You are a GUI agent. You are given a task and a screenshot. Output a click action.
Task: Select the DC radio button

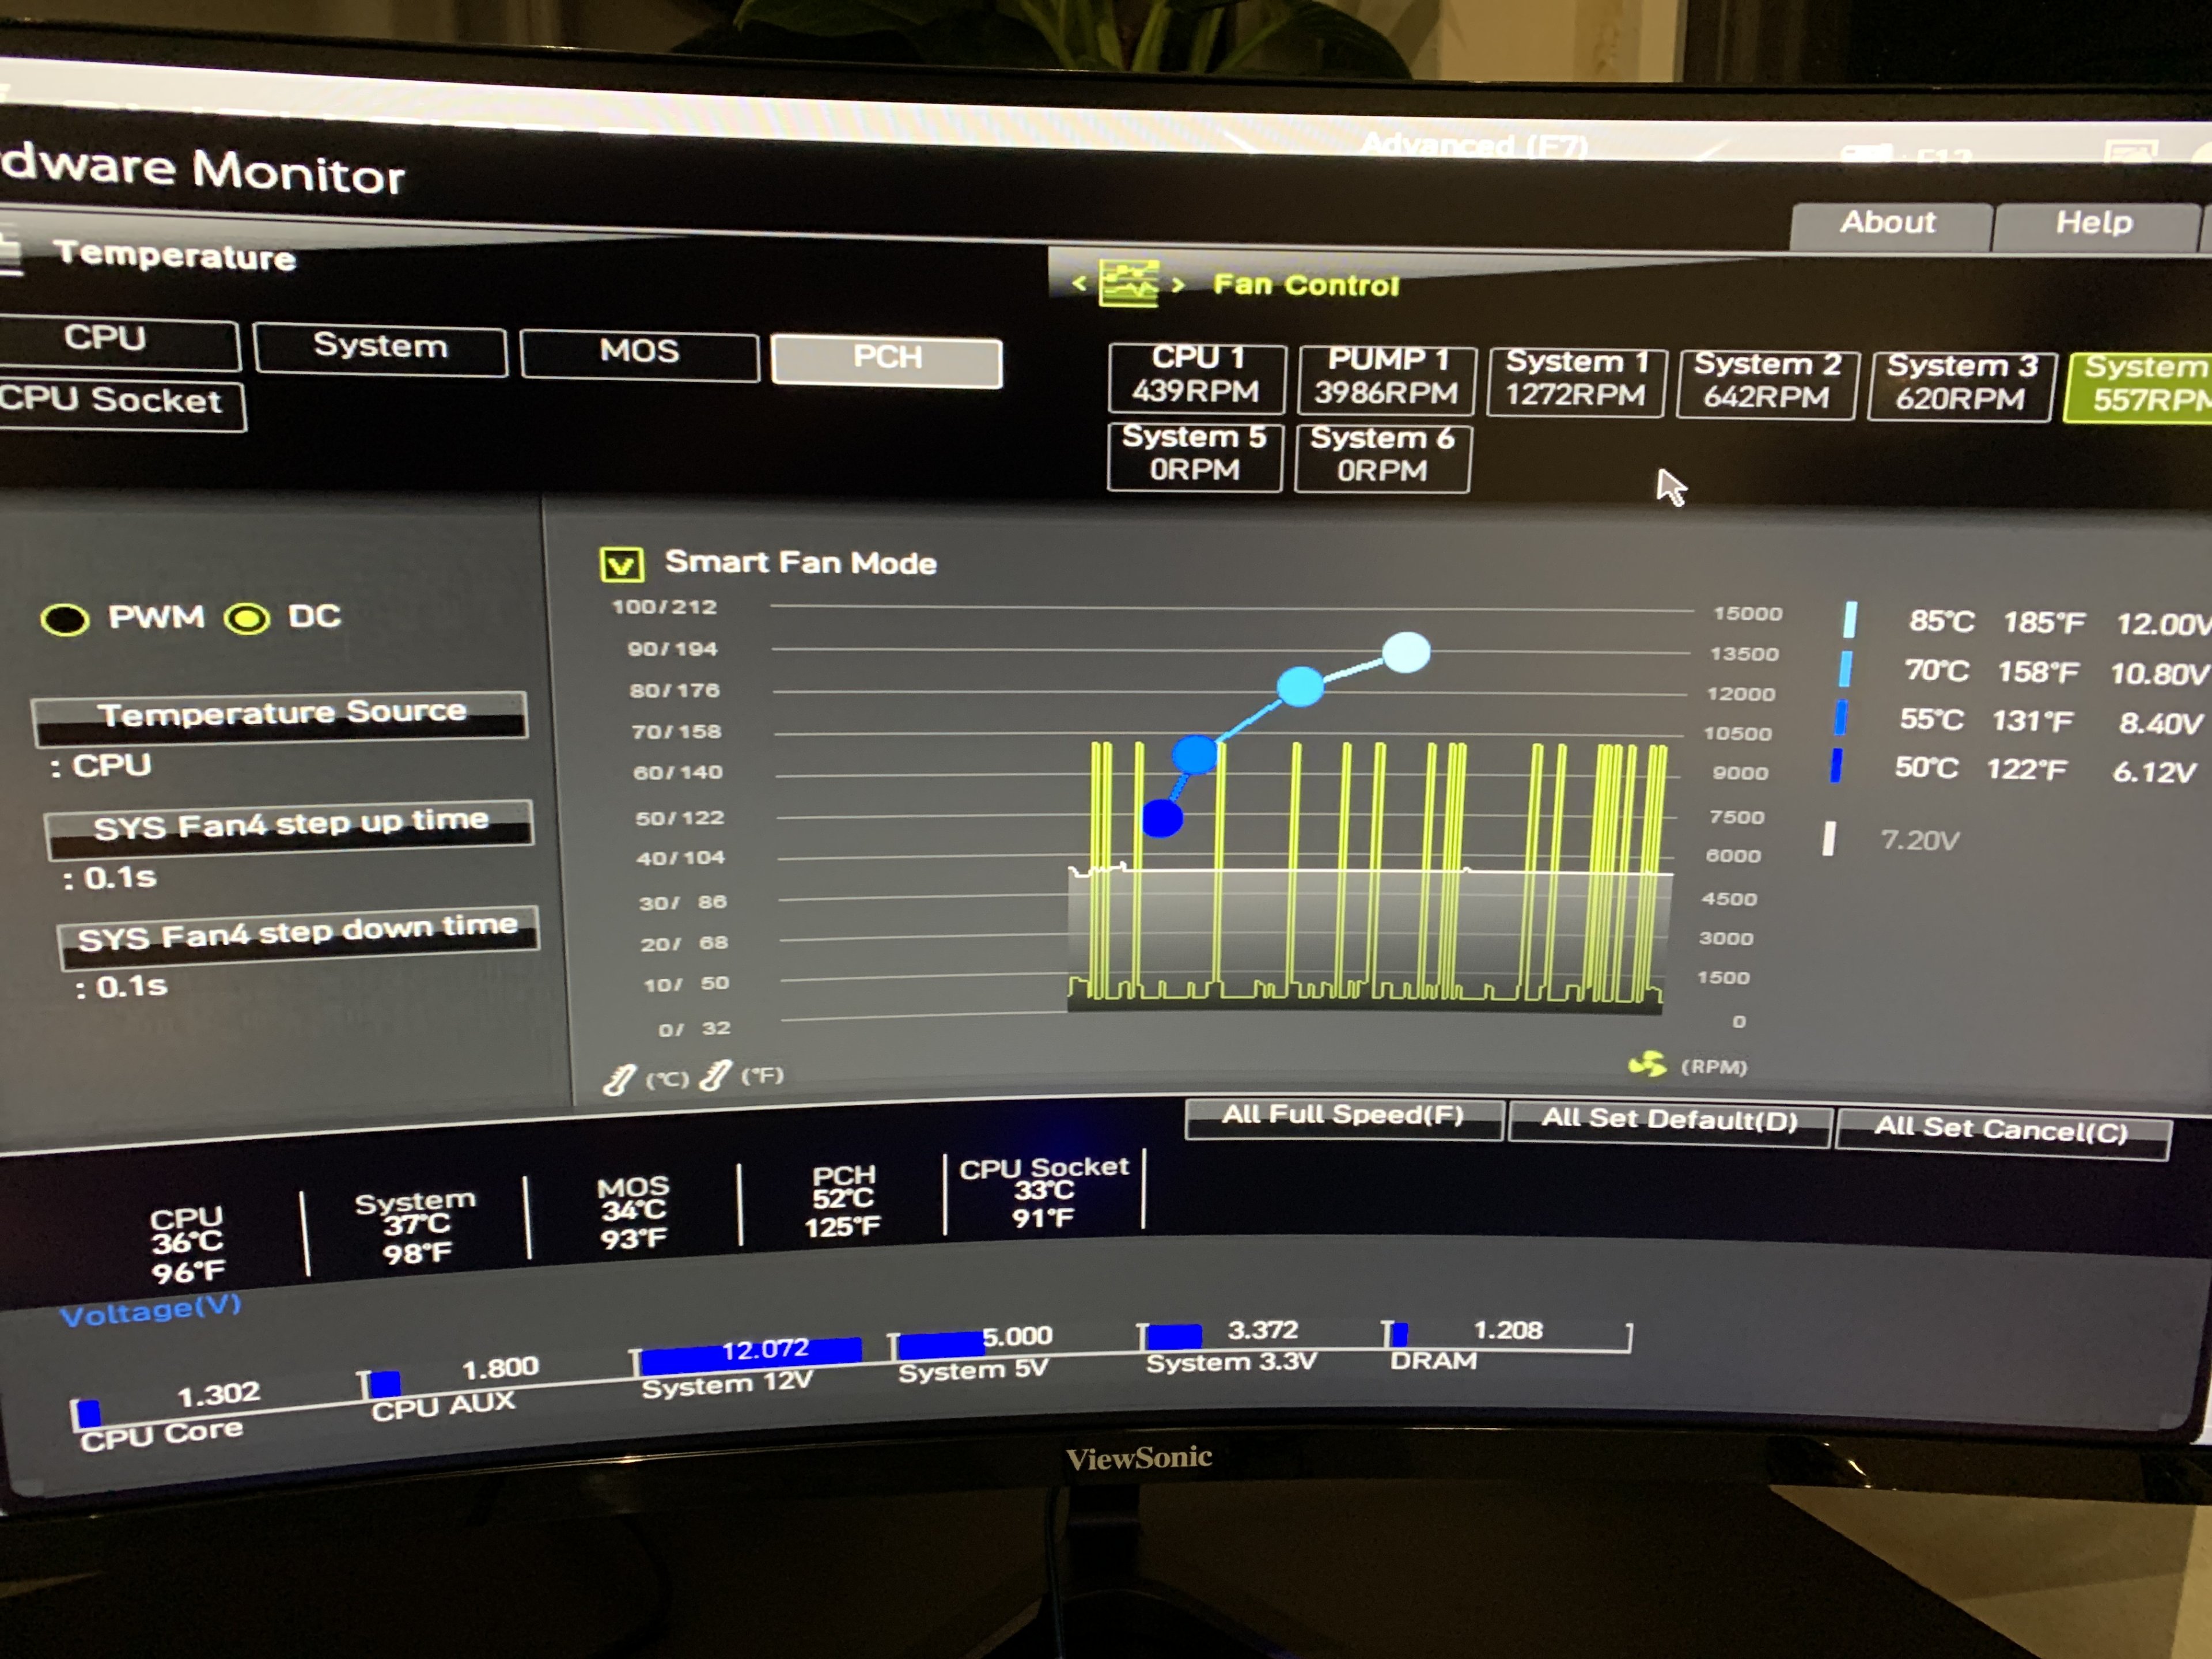click(x=247, y=619)
